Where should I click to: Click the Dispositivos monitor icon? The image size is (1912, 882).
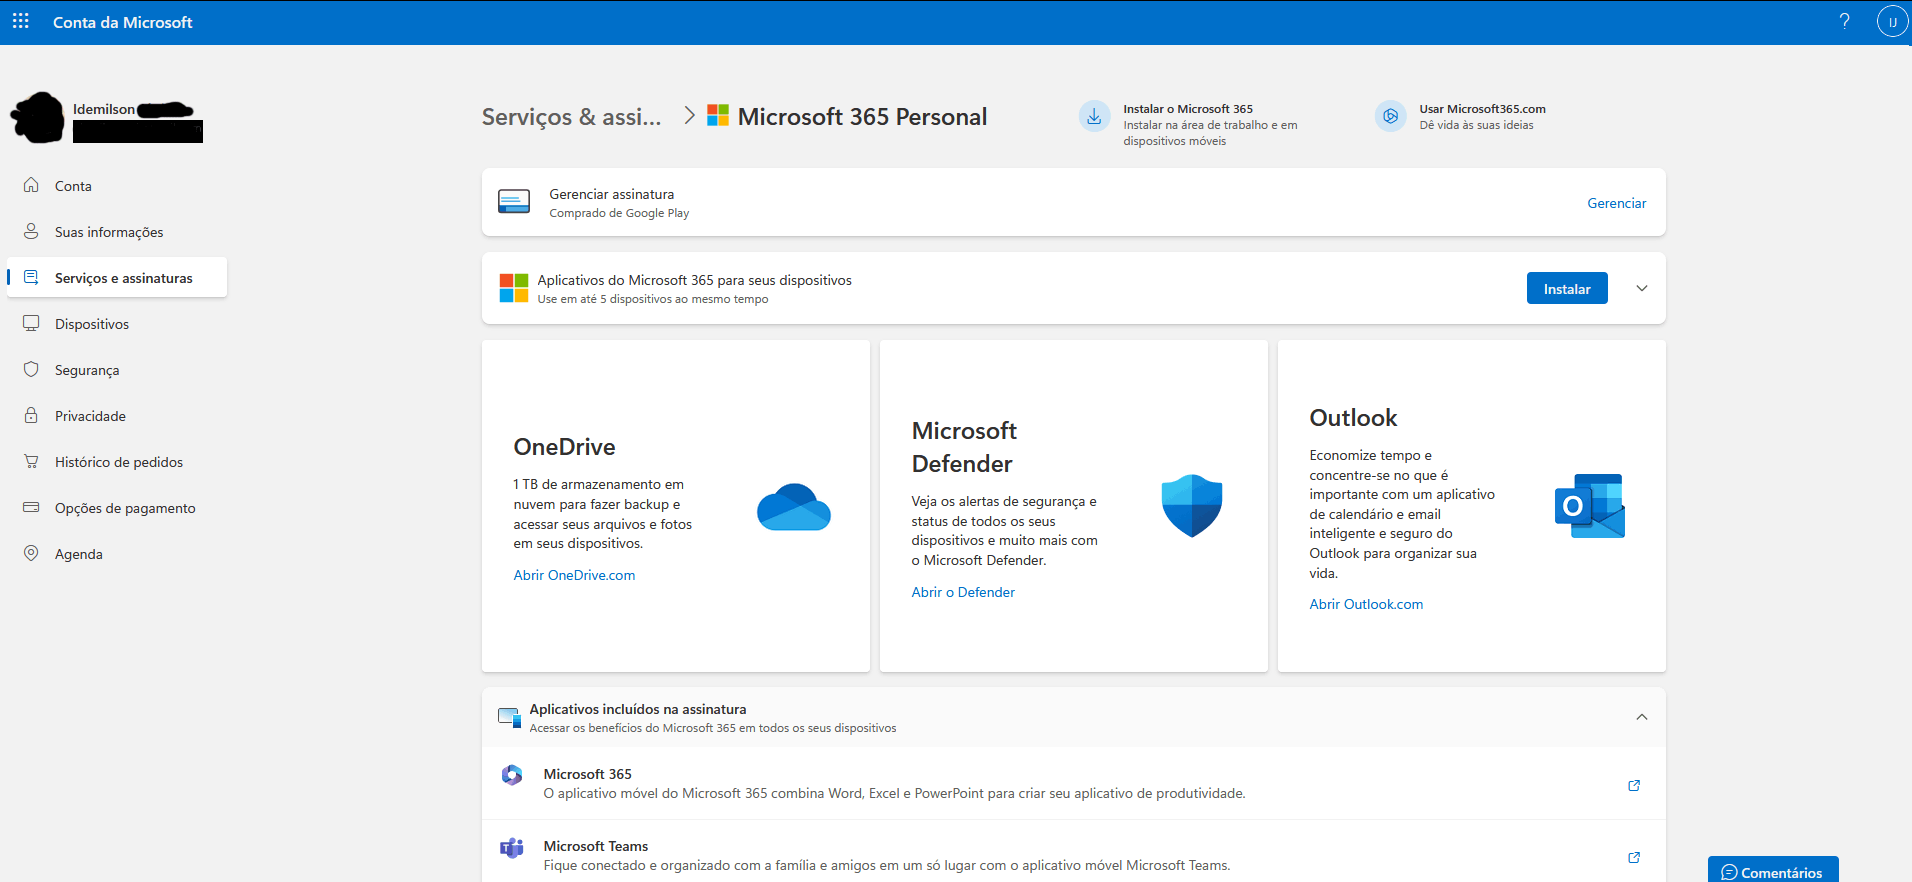click(x=31, y=323)
